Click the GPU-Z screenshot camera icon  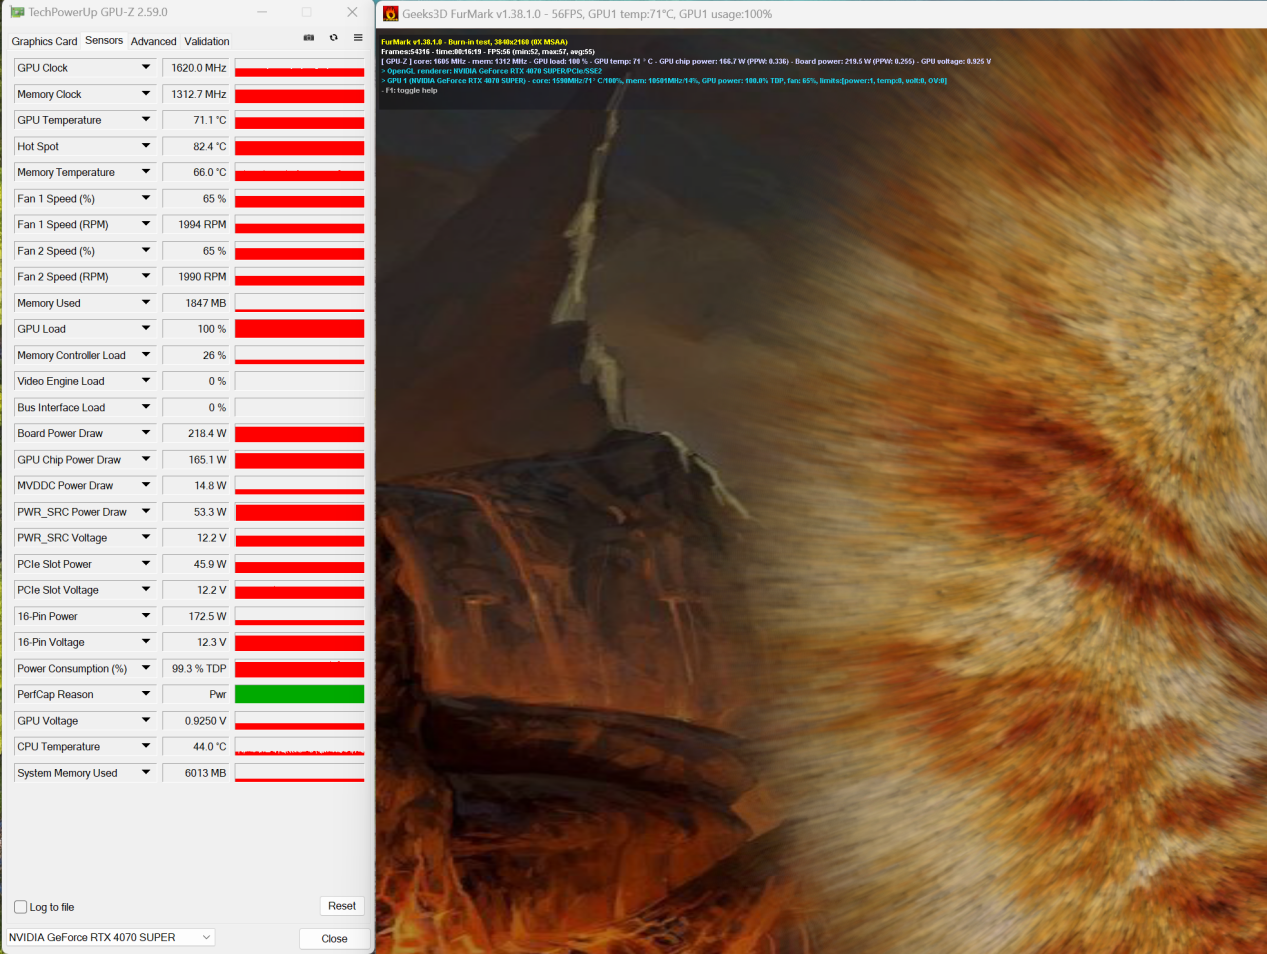point(309,38)
